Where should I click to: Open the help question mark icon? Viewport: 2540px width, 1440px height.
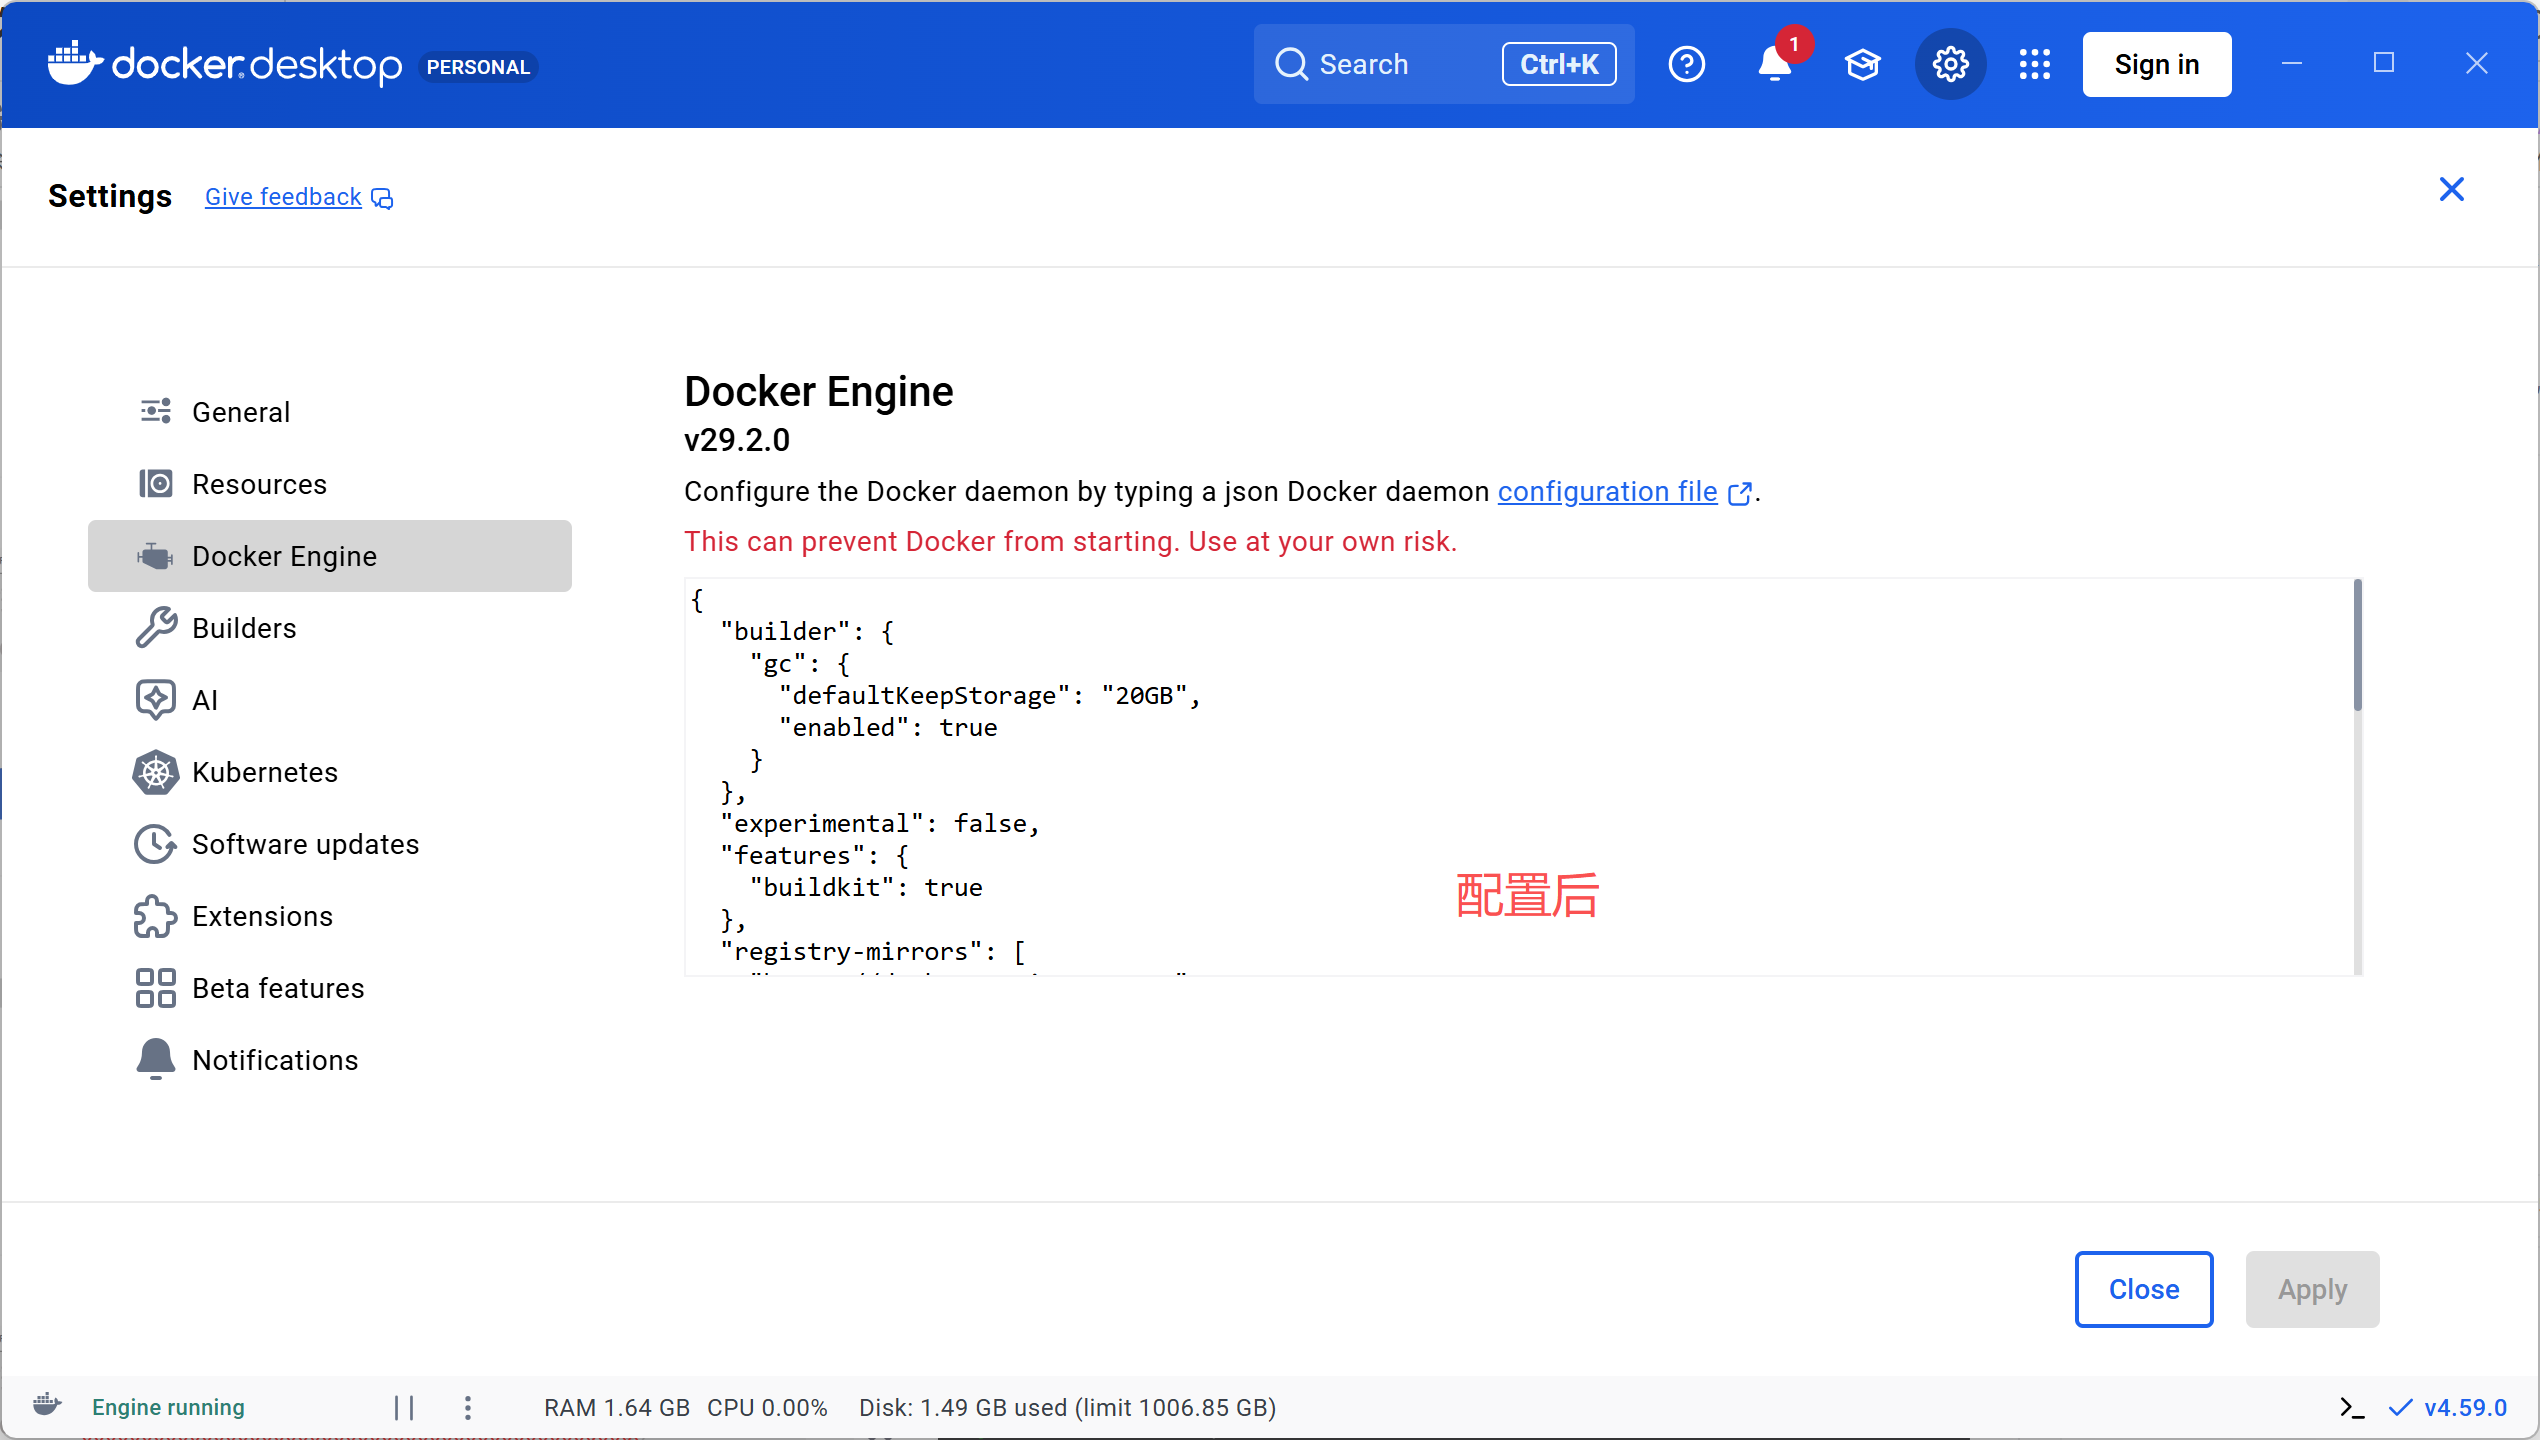[x=1687, y=65]
